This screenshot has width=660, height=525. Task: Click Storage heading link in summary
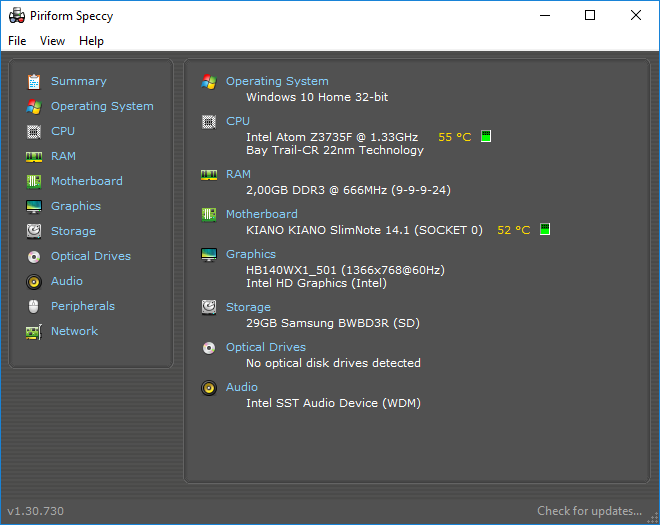pyautogui.click(x=248, y=307)
